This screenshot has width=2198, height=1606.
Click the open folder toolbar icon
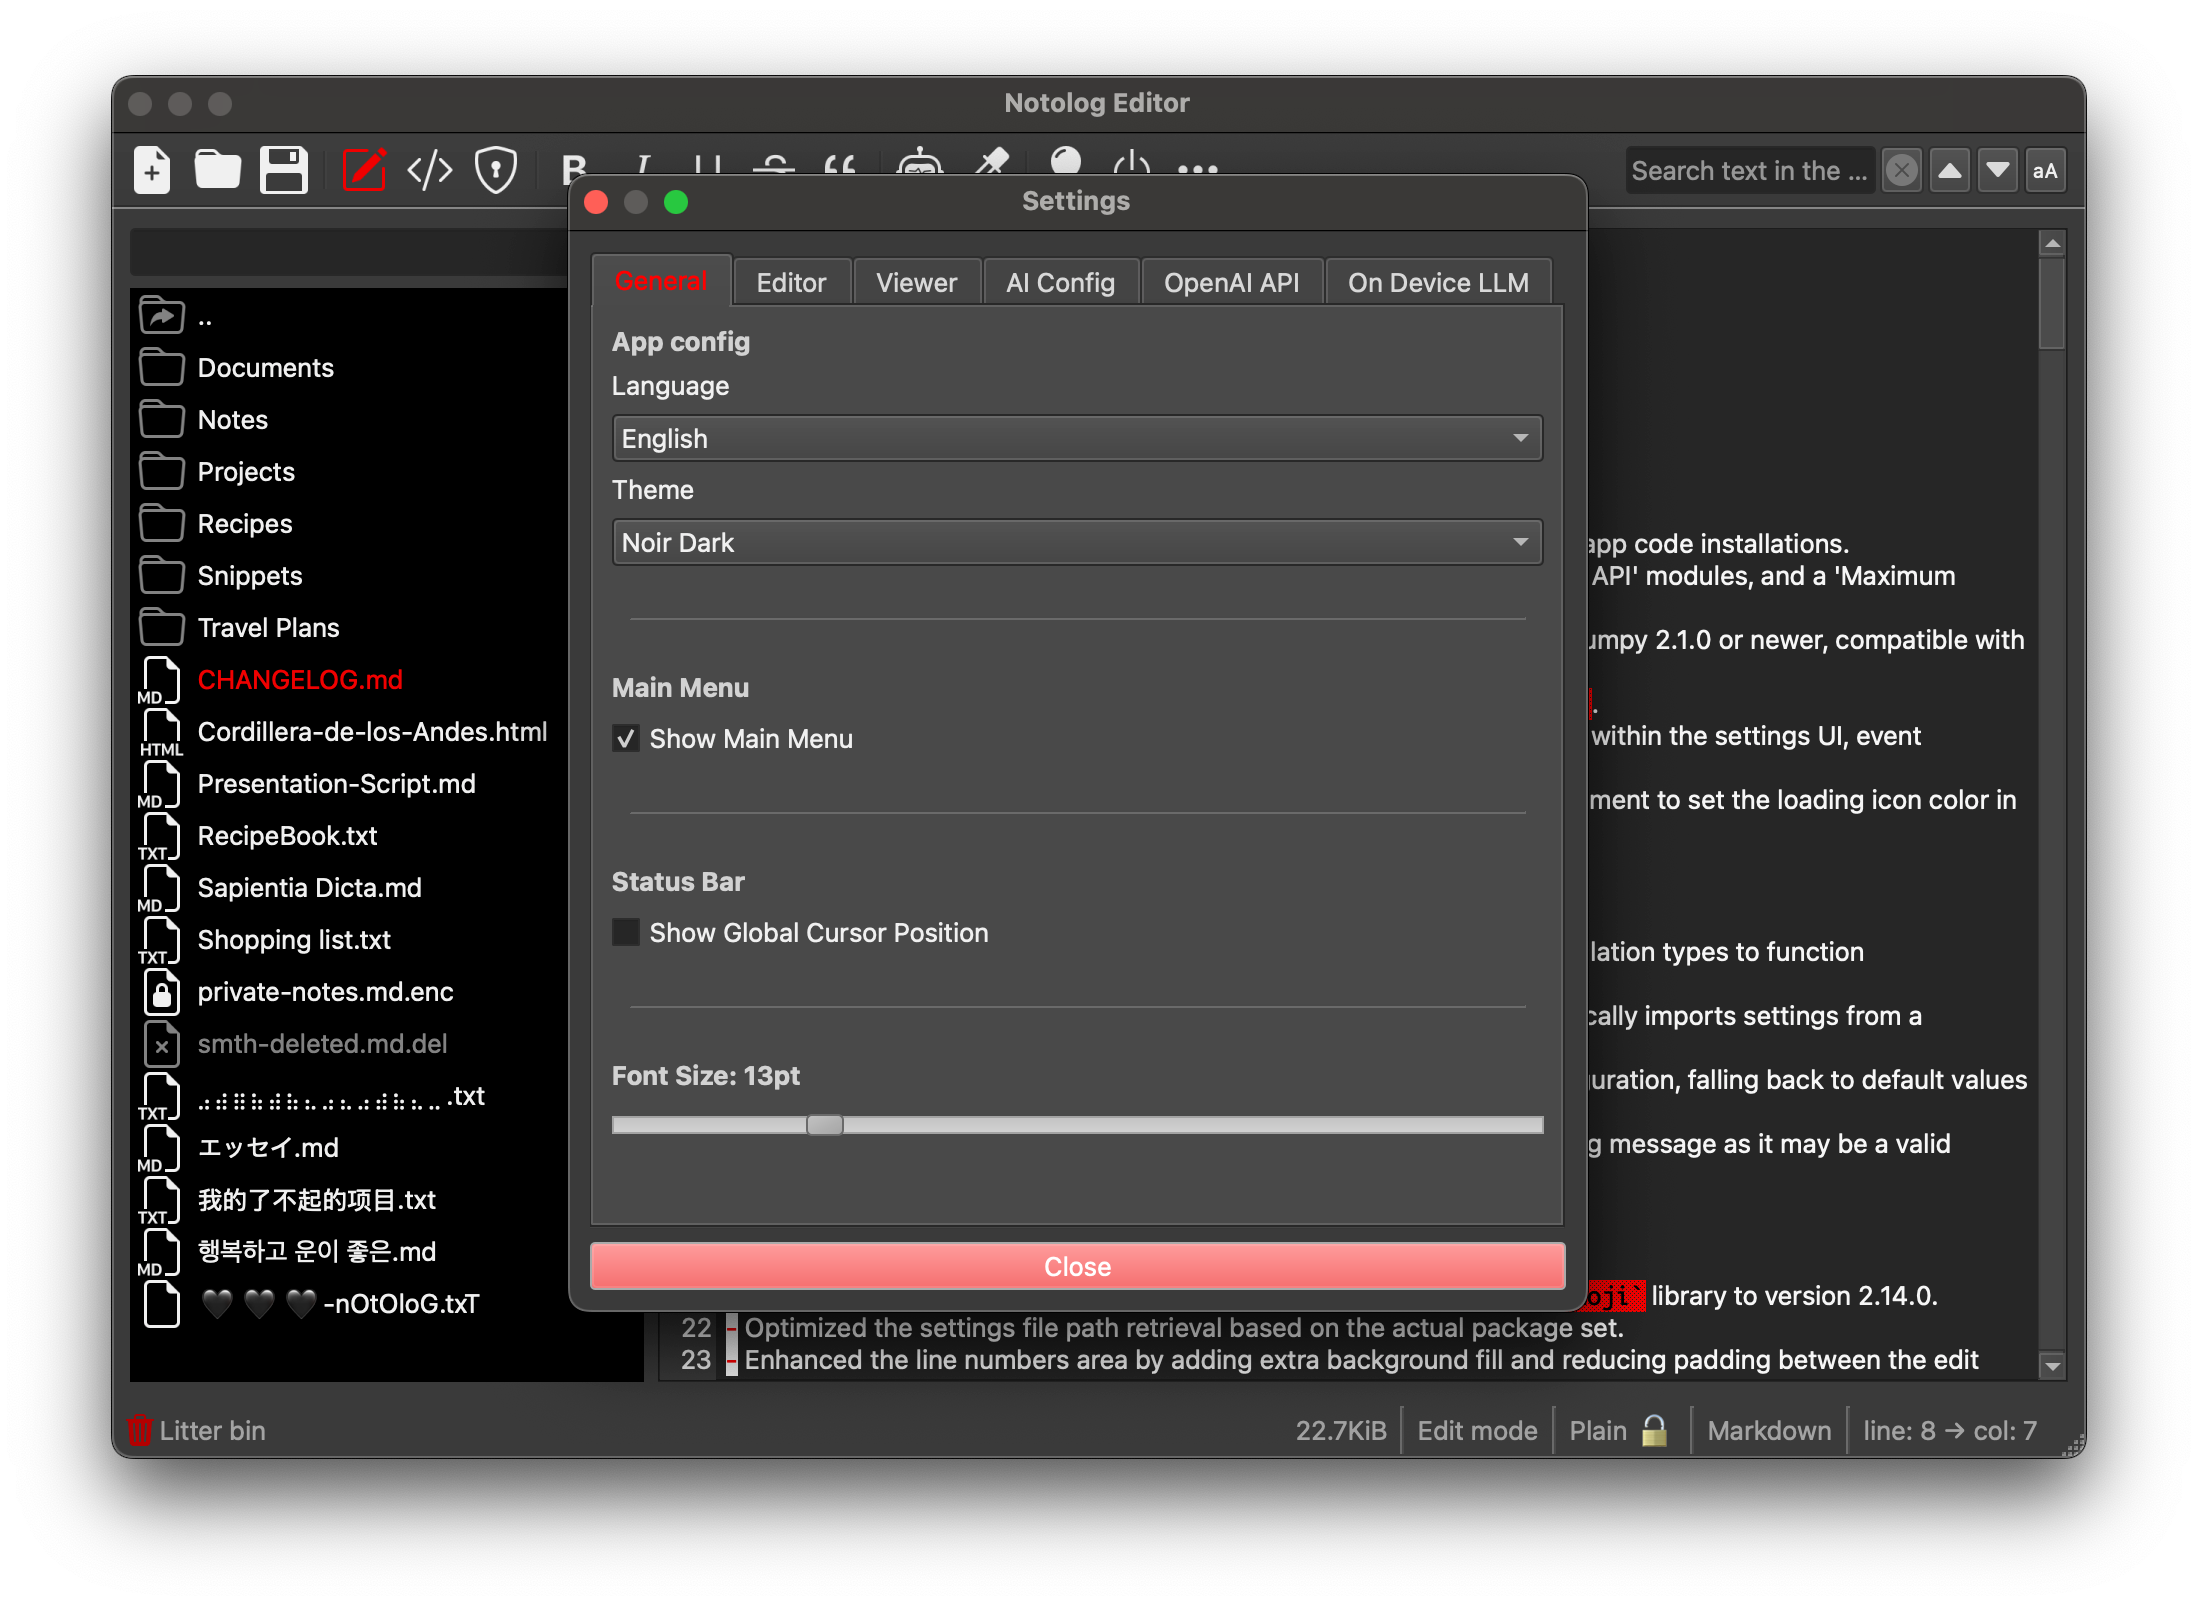coord(217,170)
